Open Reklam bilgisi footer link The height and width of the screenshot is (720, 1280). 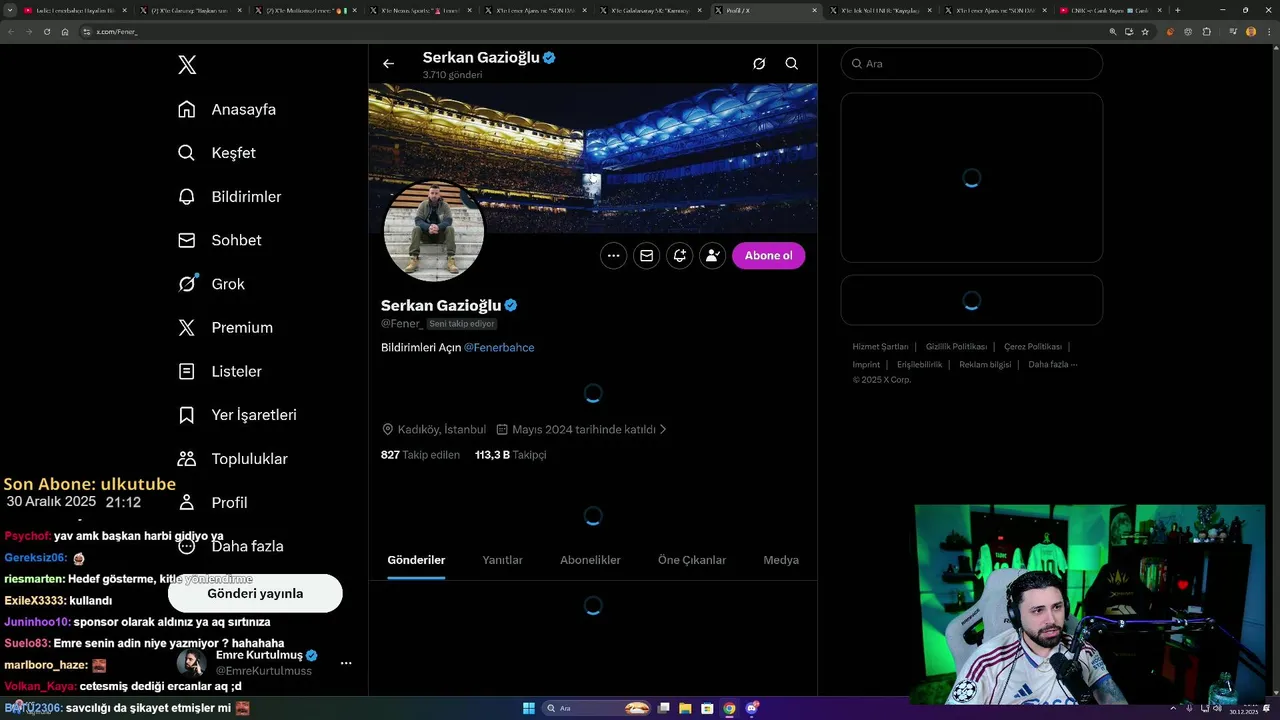[x=985, y=365]
